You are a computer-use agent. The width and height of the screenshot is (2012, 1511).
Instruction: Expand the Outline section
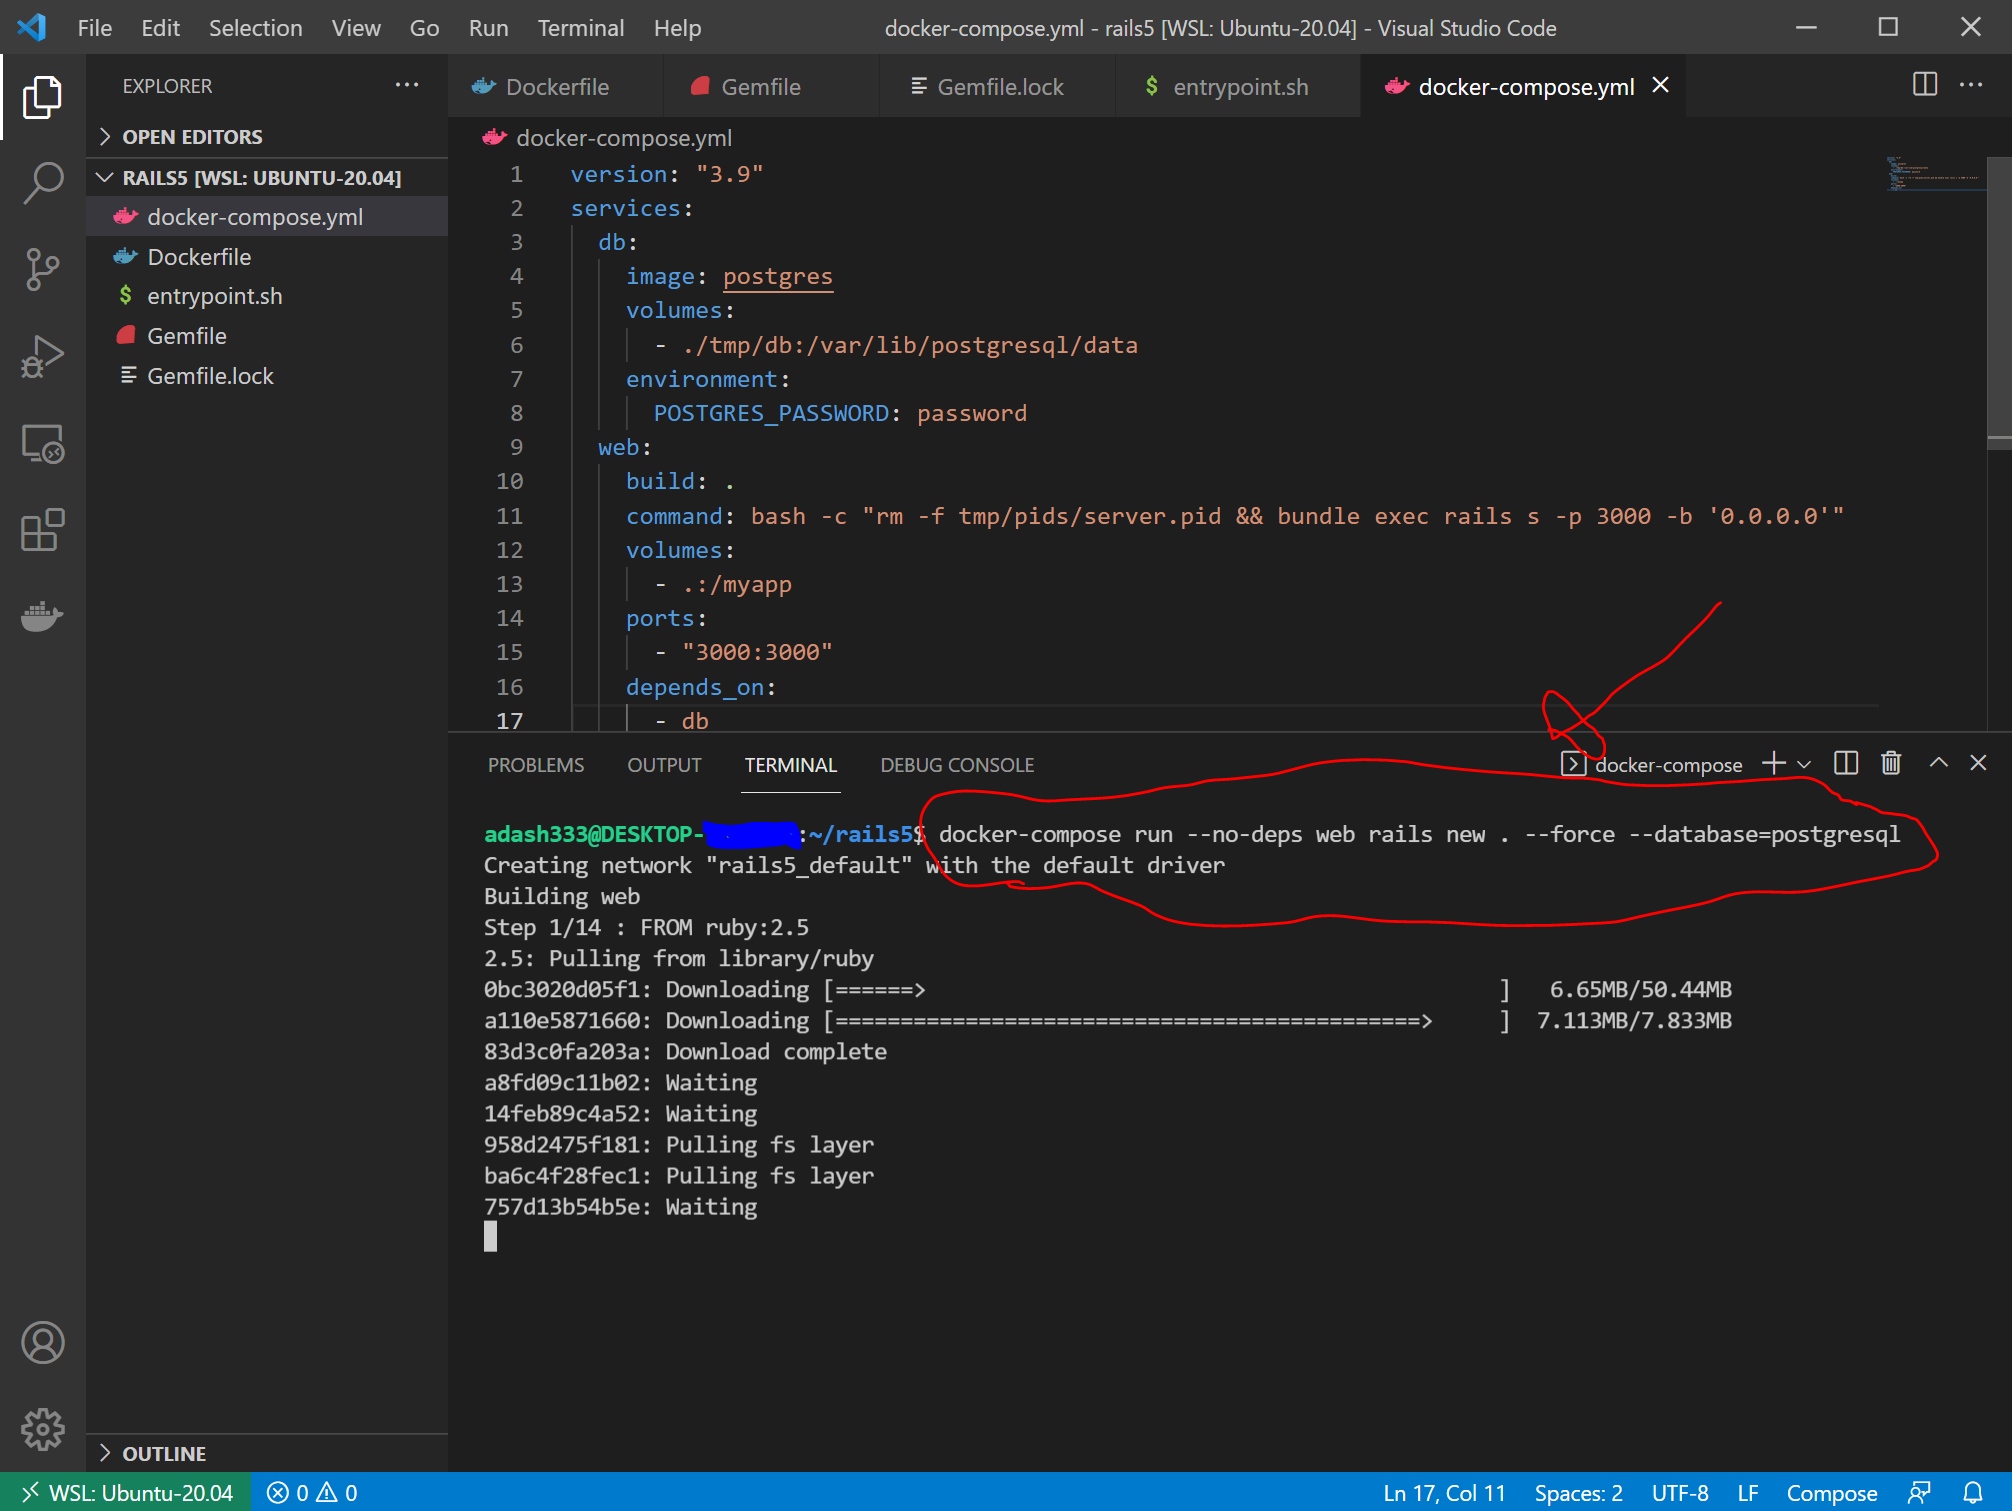(267, 1453)
